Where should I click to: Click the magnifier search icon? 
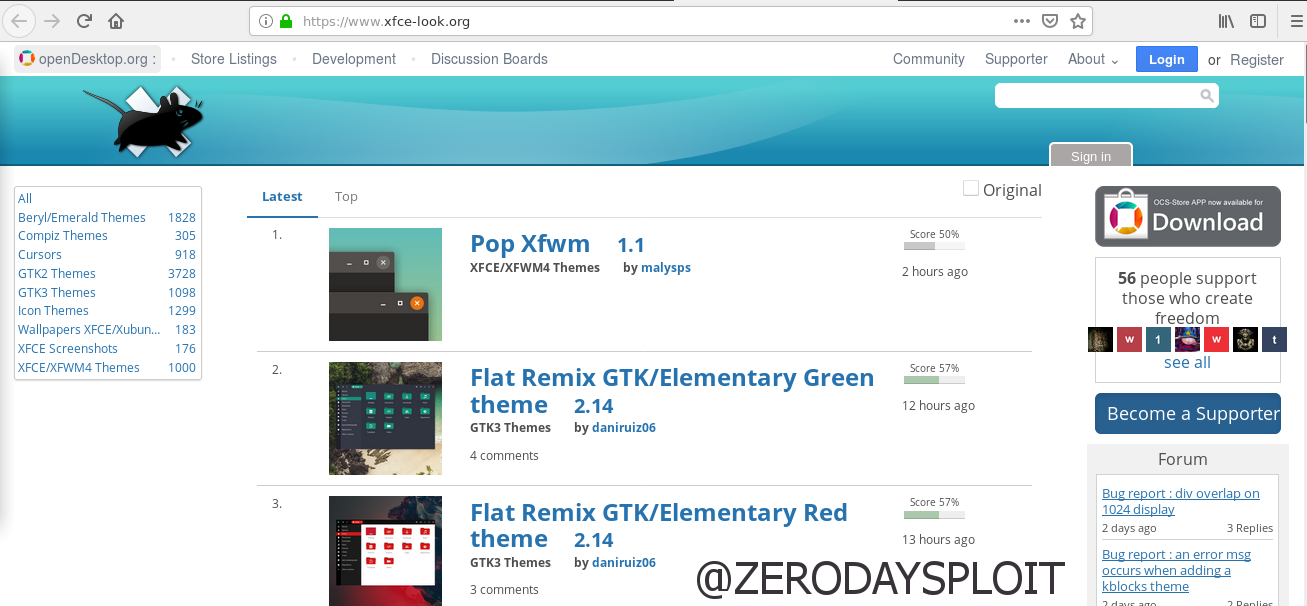[x=1207, y=96]
